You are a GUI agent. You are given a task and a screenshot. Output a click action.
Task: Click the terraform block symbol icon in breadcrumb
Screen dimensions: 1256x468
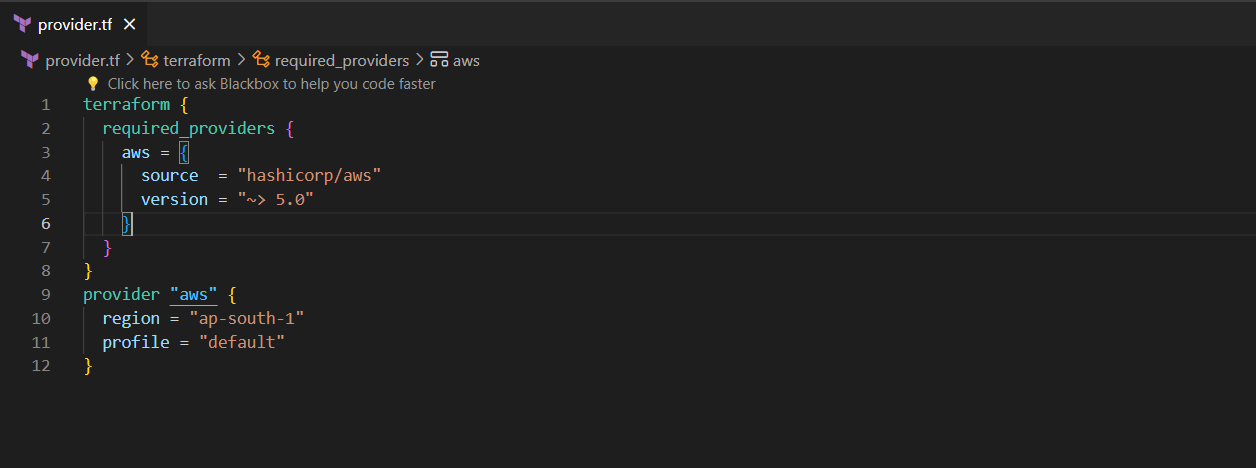coord(150,60)
